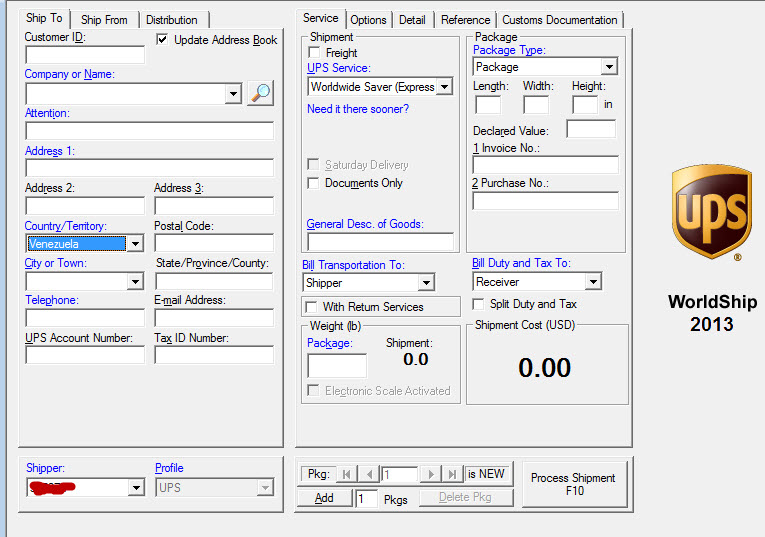Toggle Update Address Book checkbox
765x537 pixels.
click(x=162, y=40)
